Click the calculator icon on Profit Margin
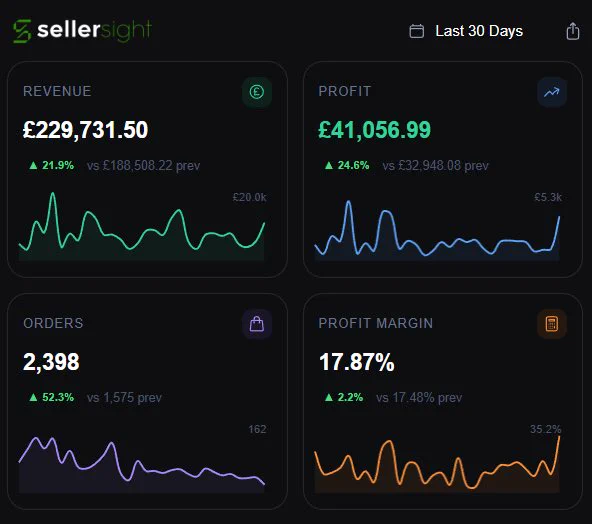This screenshot has height=524, width=592. pyautogui.click(x=552, y=324)
